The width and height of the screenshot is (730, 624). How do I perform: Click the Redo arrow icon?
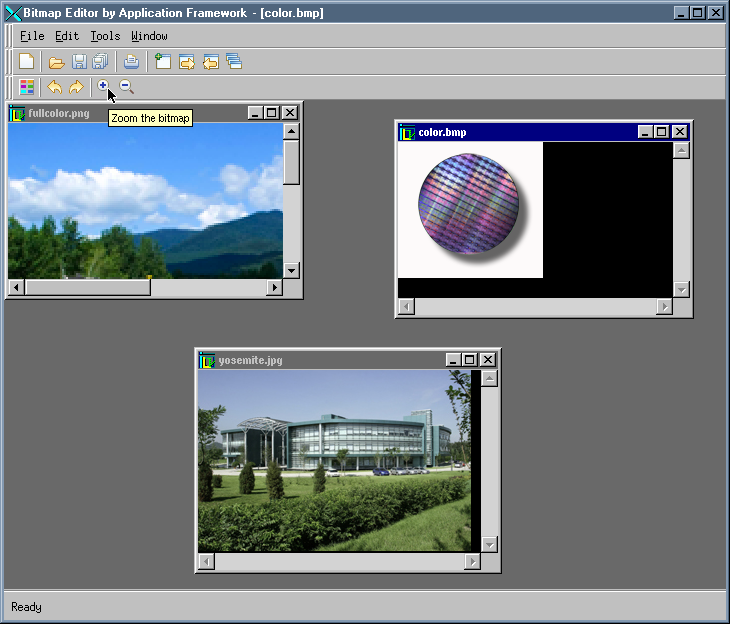(x=76, y=88)
